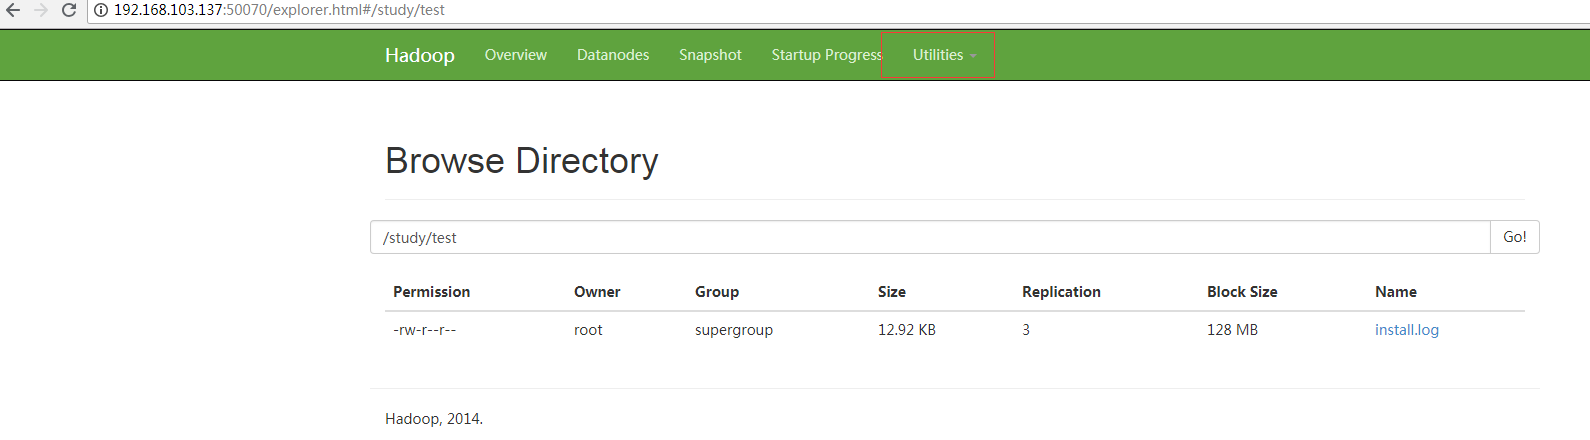Screen dimensions: 1590x440
Task: Click the 128 MB block size value
Action: coord(1232,330)
